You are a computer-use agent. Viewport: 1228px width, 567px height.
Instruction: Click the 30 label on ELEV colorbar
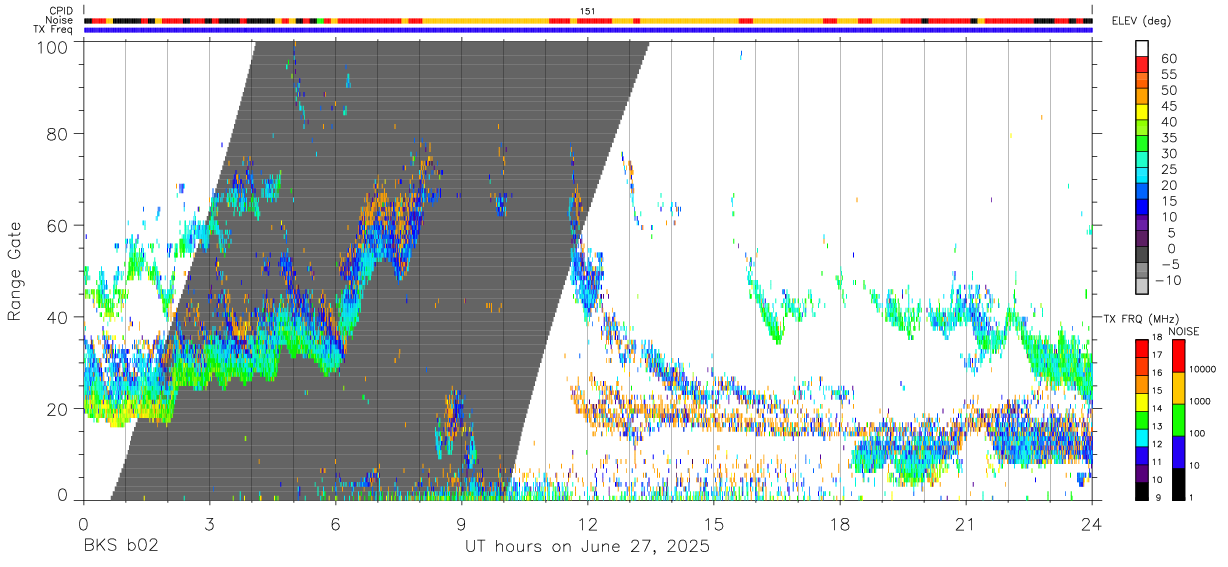[x=1167, y=153]
